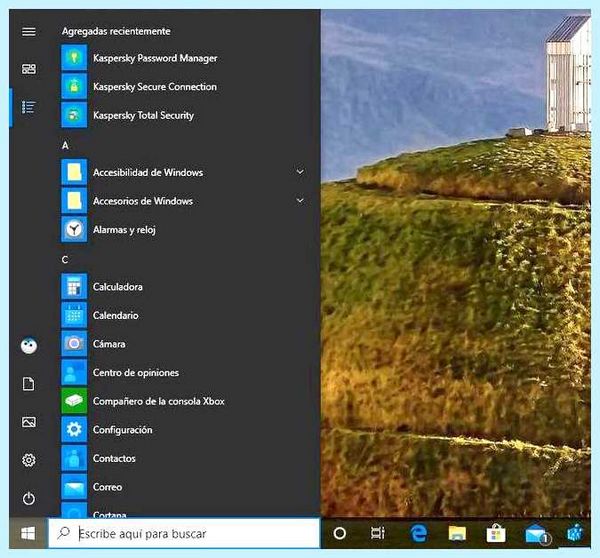Click the Calculadora app icon

[74, 286]
